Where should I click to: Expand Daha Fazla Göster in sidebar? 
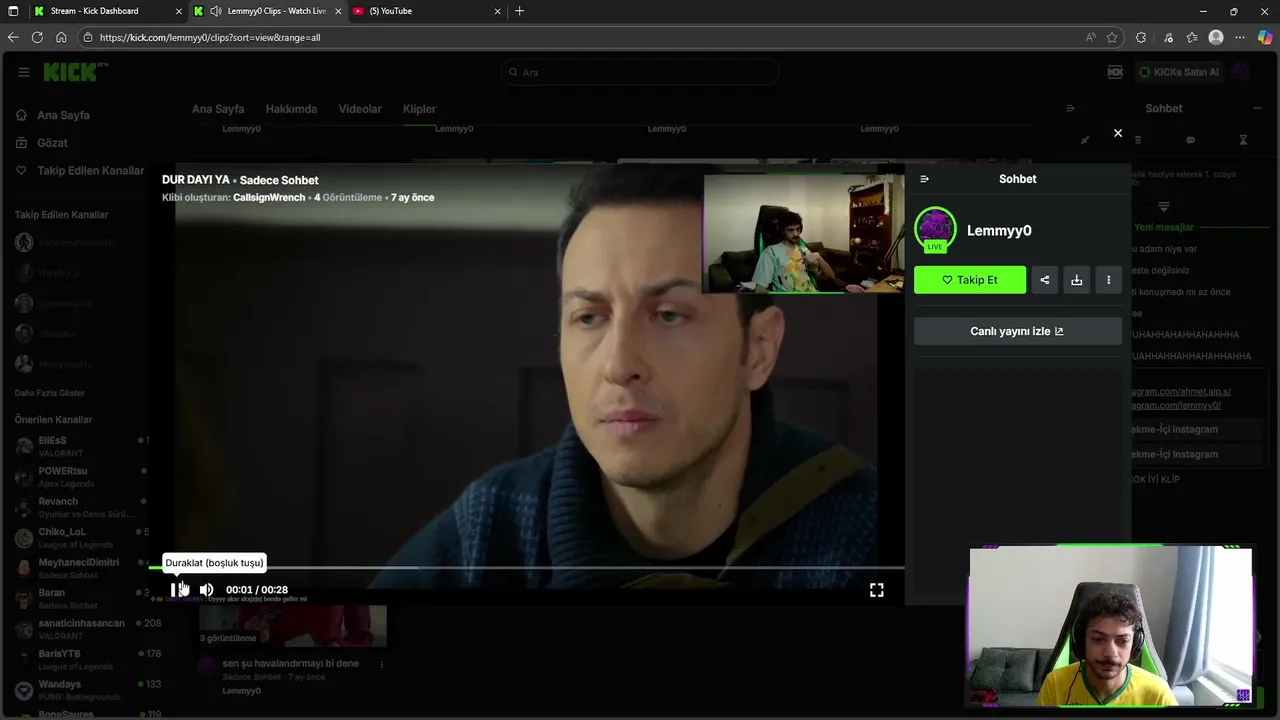click(50, 393)
